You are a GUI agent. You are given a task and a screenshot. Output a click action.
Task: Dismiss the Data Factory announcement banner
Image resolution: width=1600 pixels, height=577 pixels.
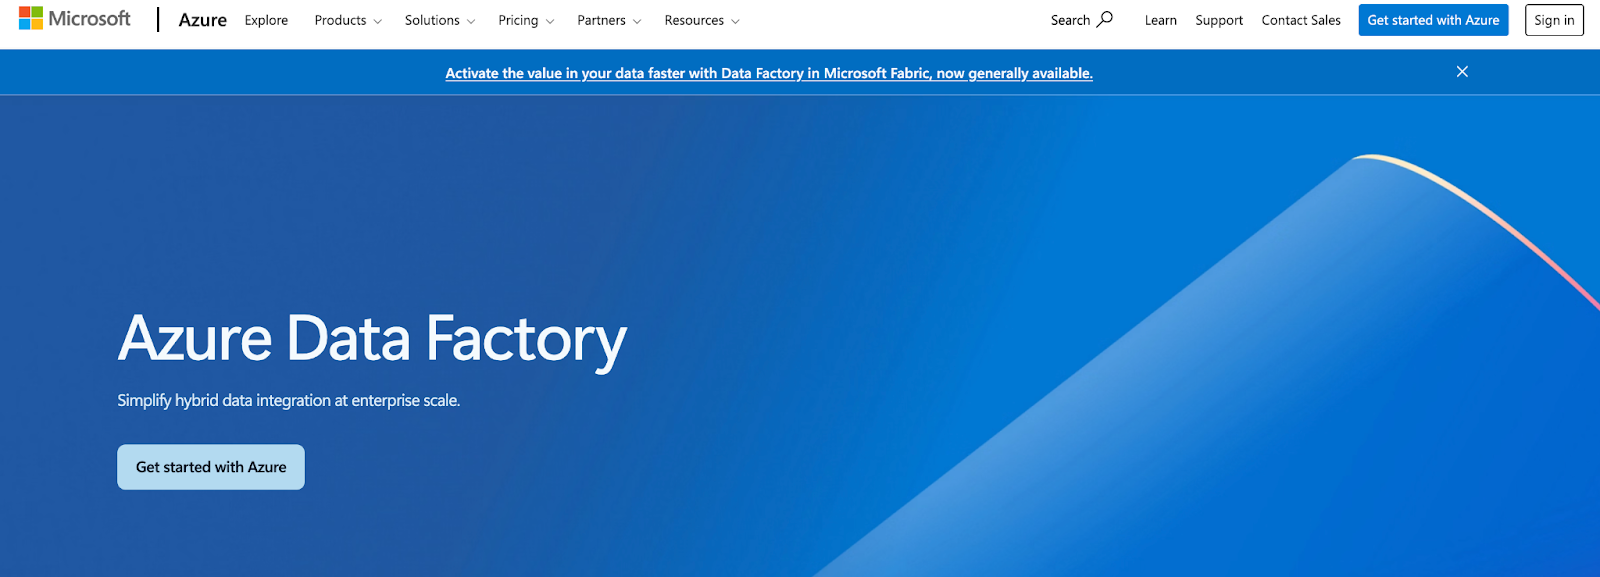coord(1462,72)
